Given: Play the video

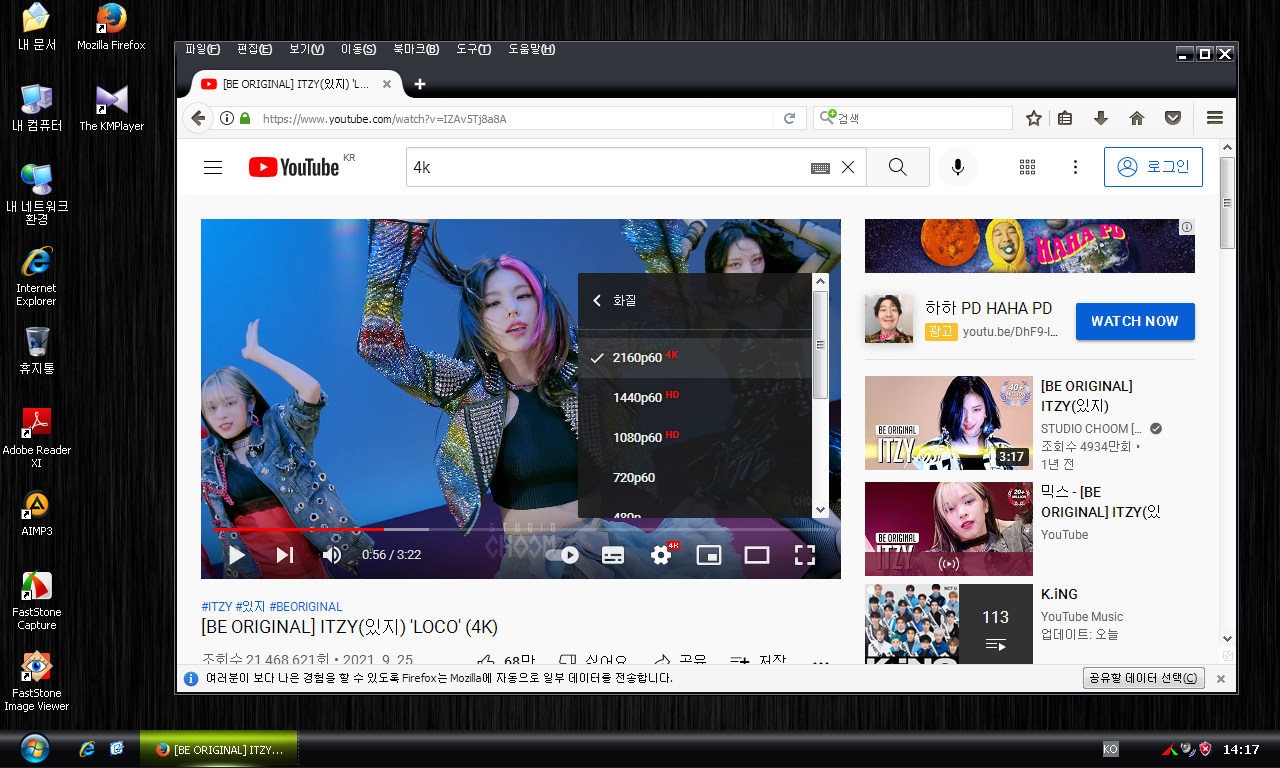Looking at the screenshot, I should [236, 554].
